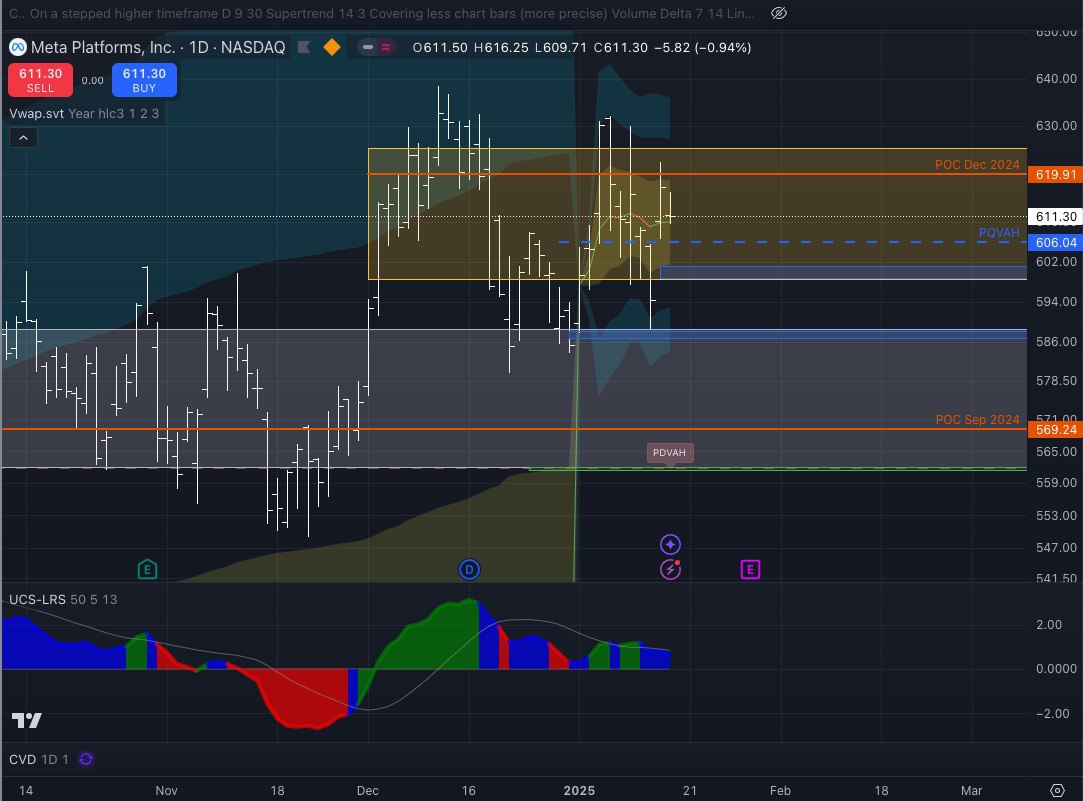Click the TradingView logo
1083x801 pixels.
click(27, 721)
